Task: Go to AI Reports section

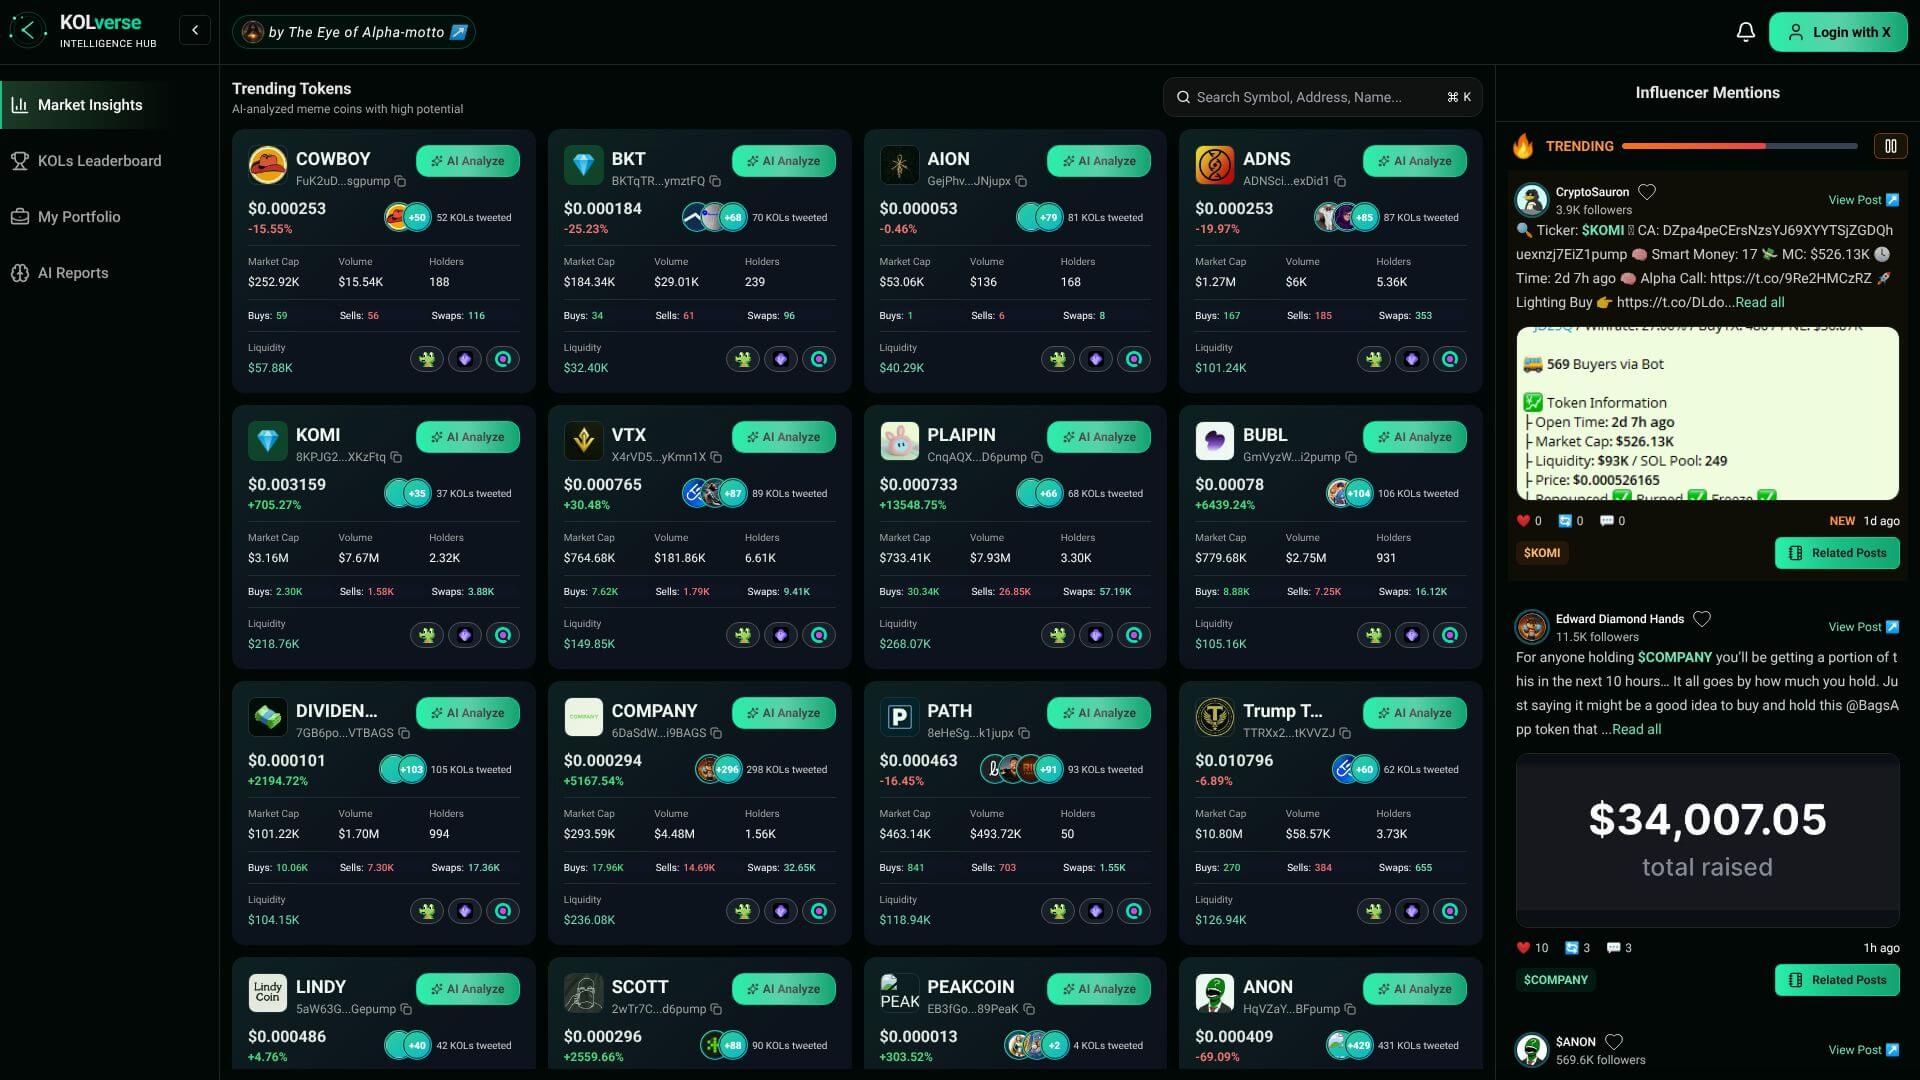Action: click(x=73, y=273)
